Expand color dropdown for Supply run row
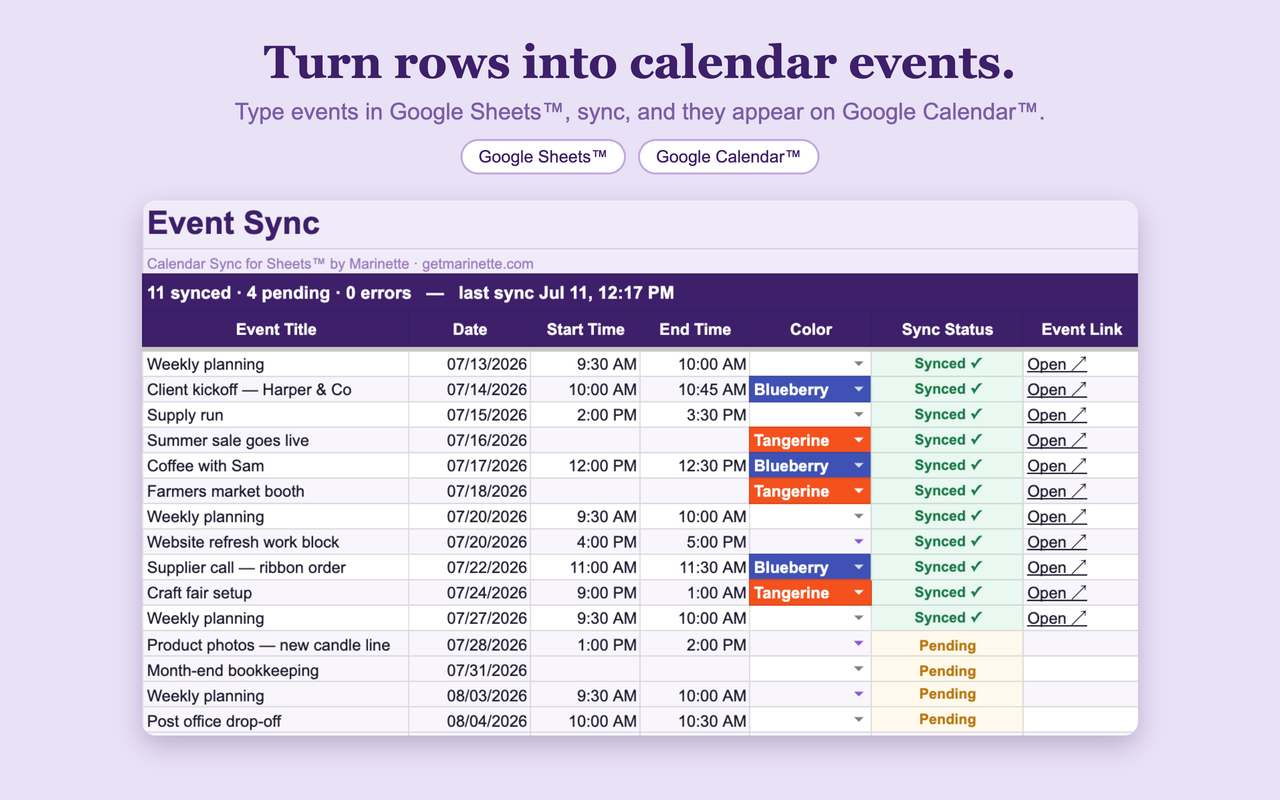This screenshot has width=1280, height=800. pos(858,415)
